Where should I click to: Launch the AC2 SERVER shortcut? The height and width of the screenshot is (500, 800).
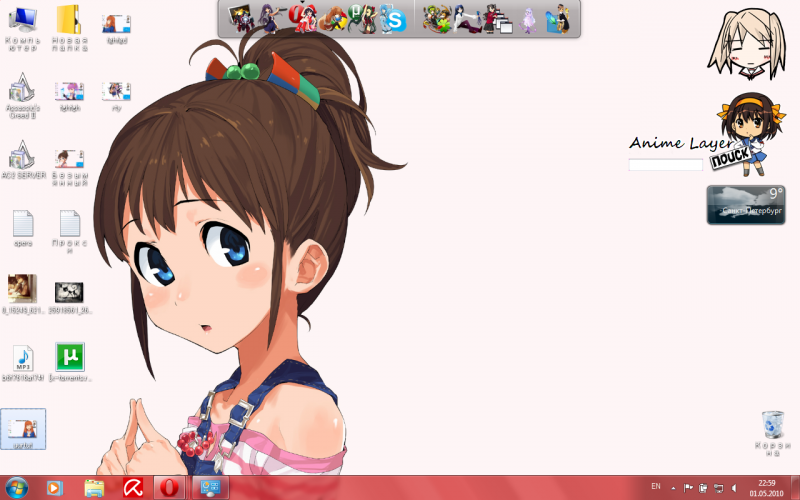pos(22,159)
